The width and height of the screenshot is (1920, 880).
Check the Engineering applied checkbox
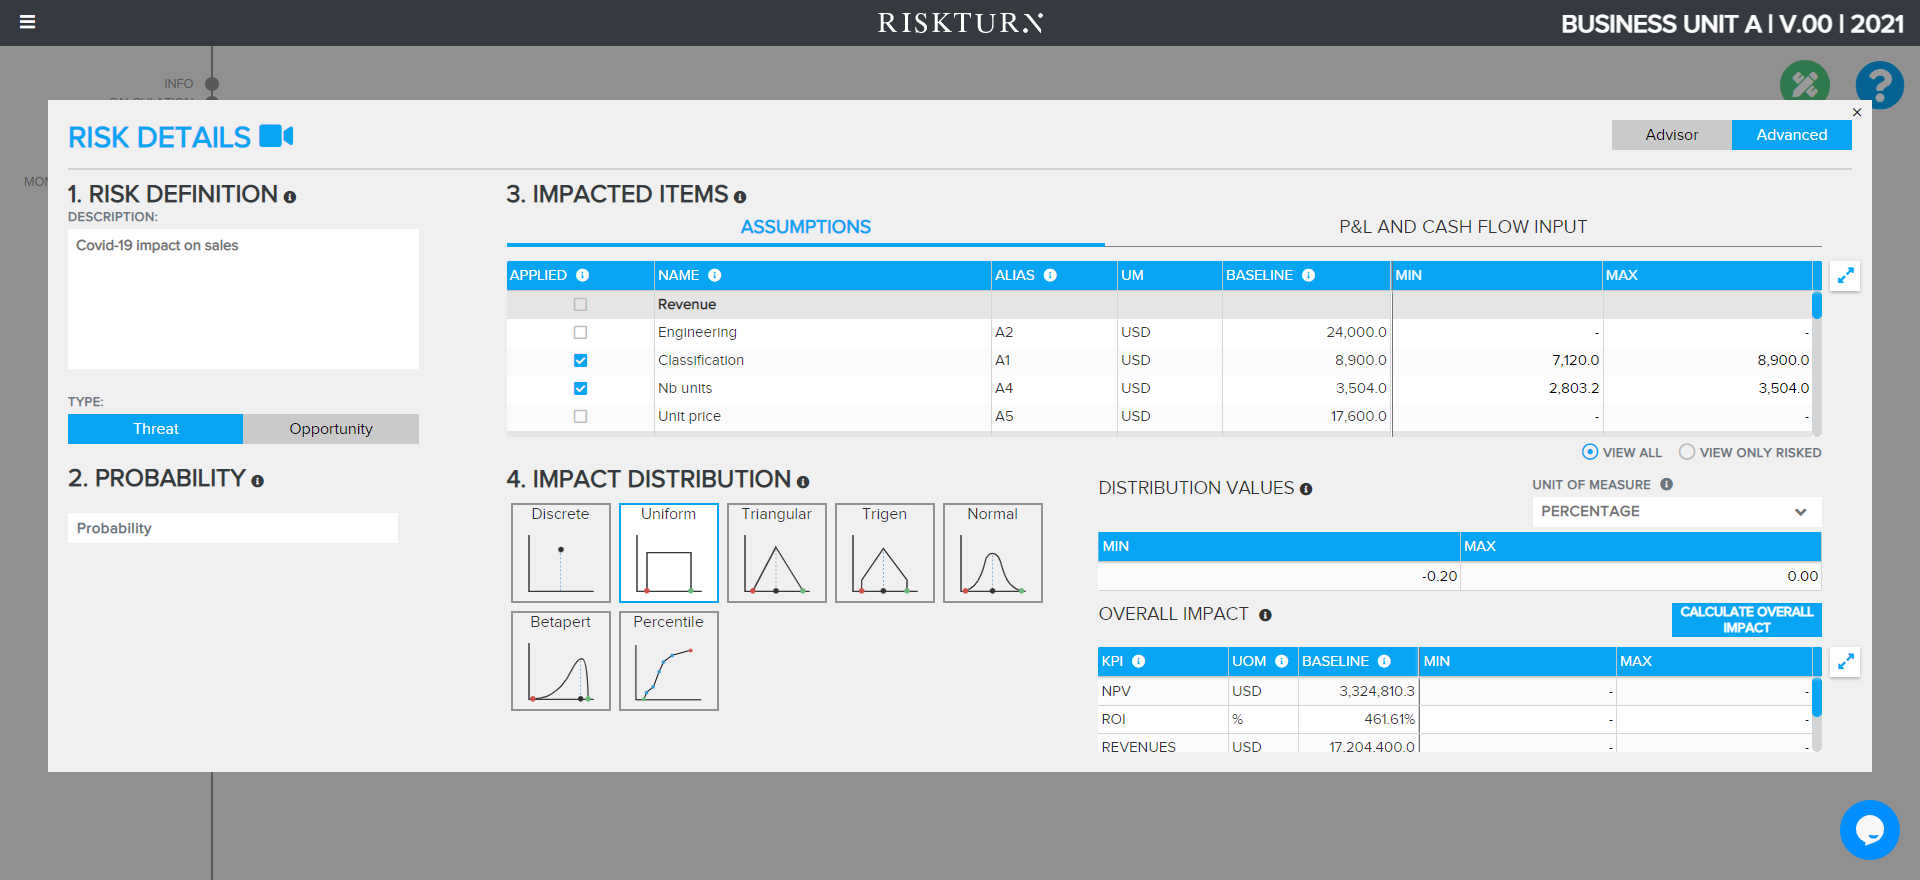580,332
